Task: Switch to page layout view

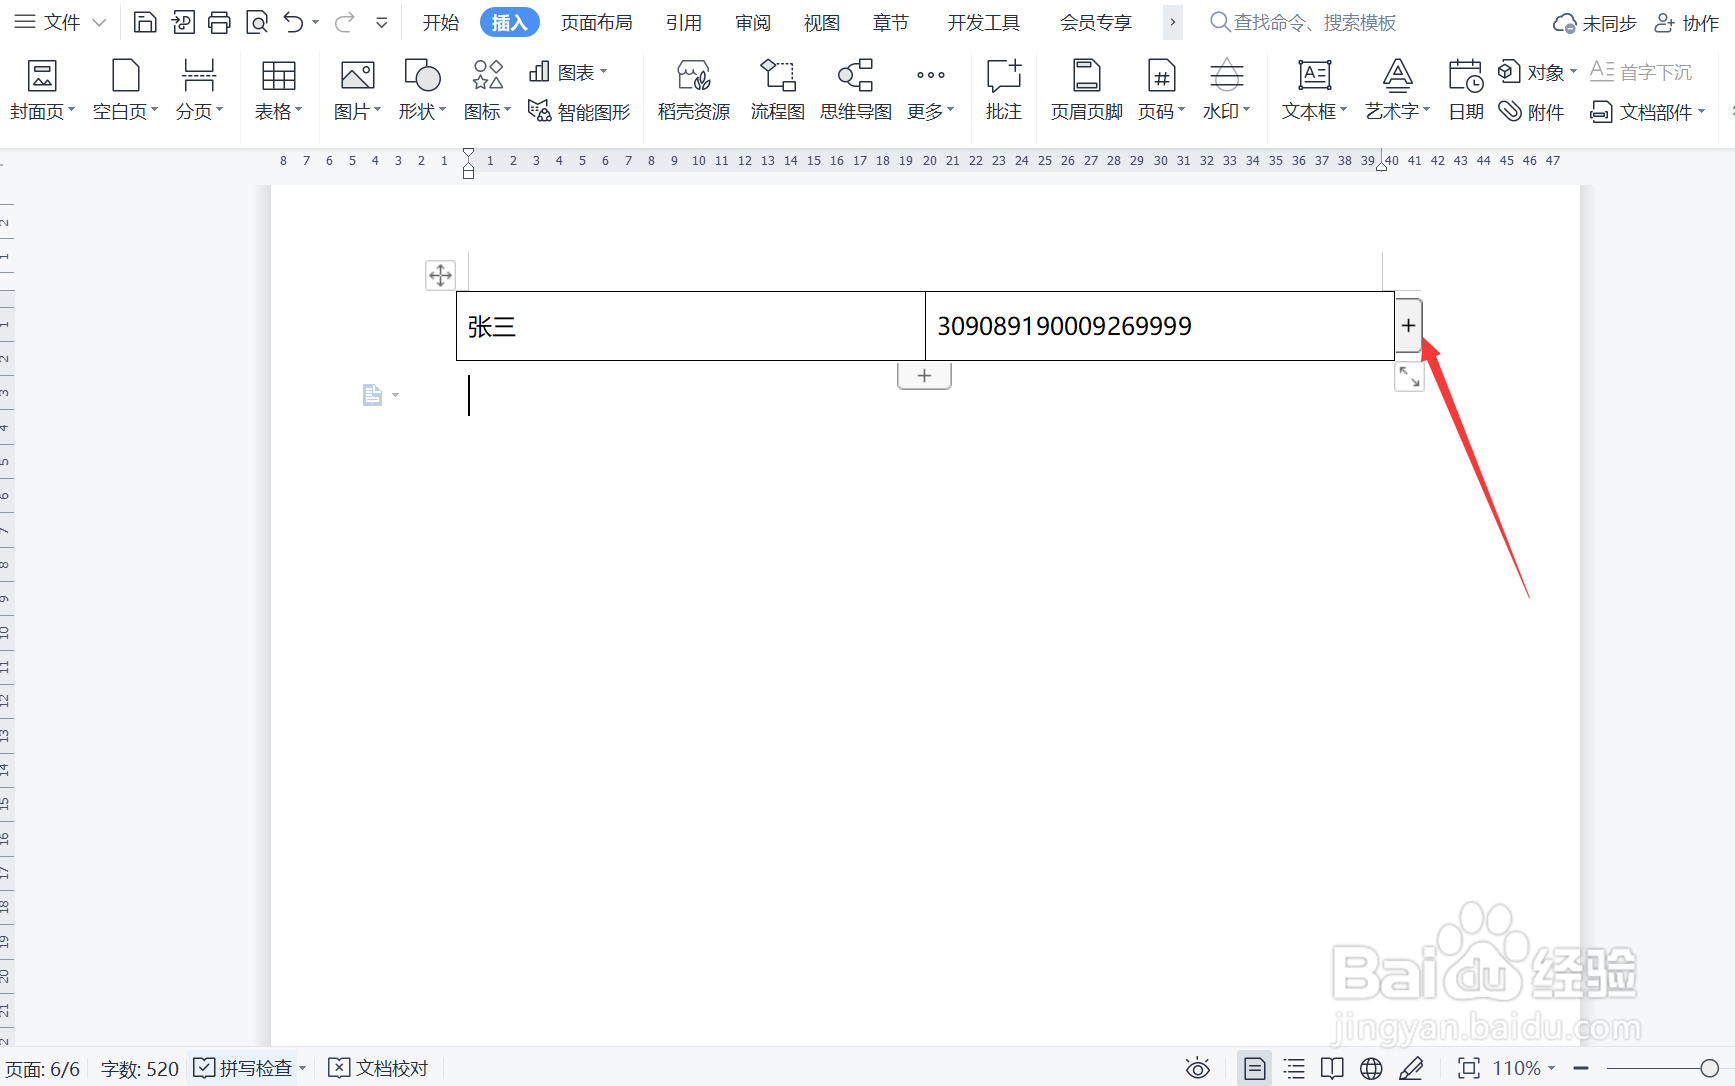Action: click(x=1254, y=1068)
